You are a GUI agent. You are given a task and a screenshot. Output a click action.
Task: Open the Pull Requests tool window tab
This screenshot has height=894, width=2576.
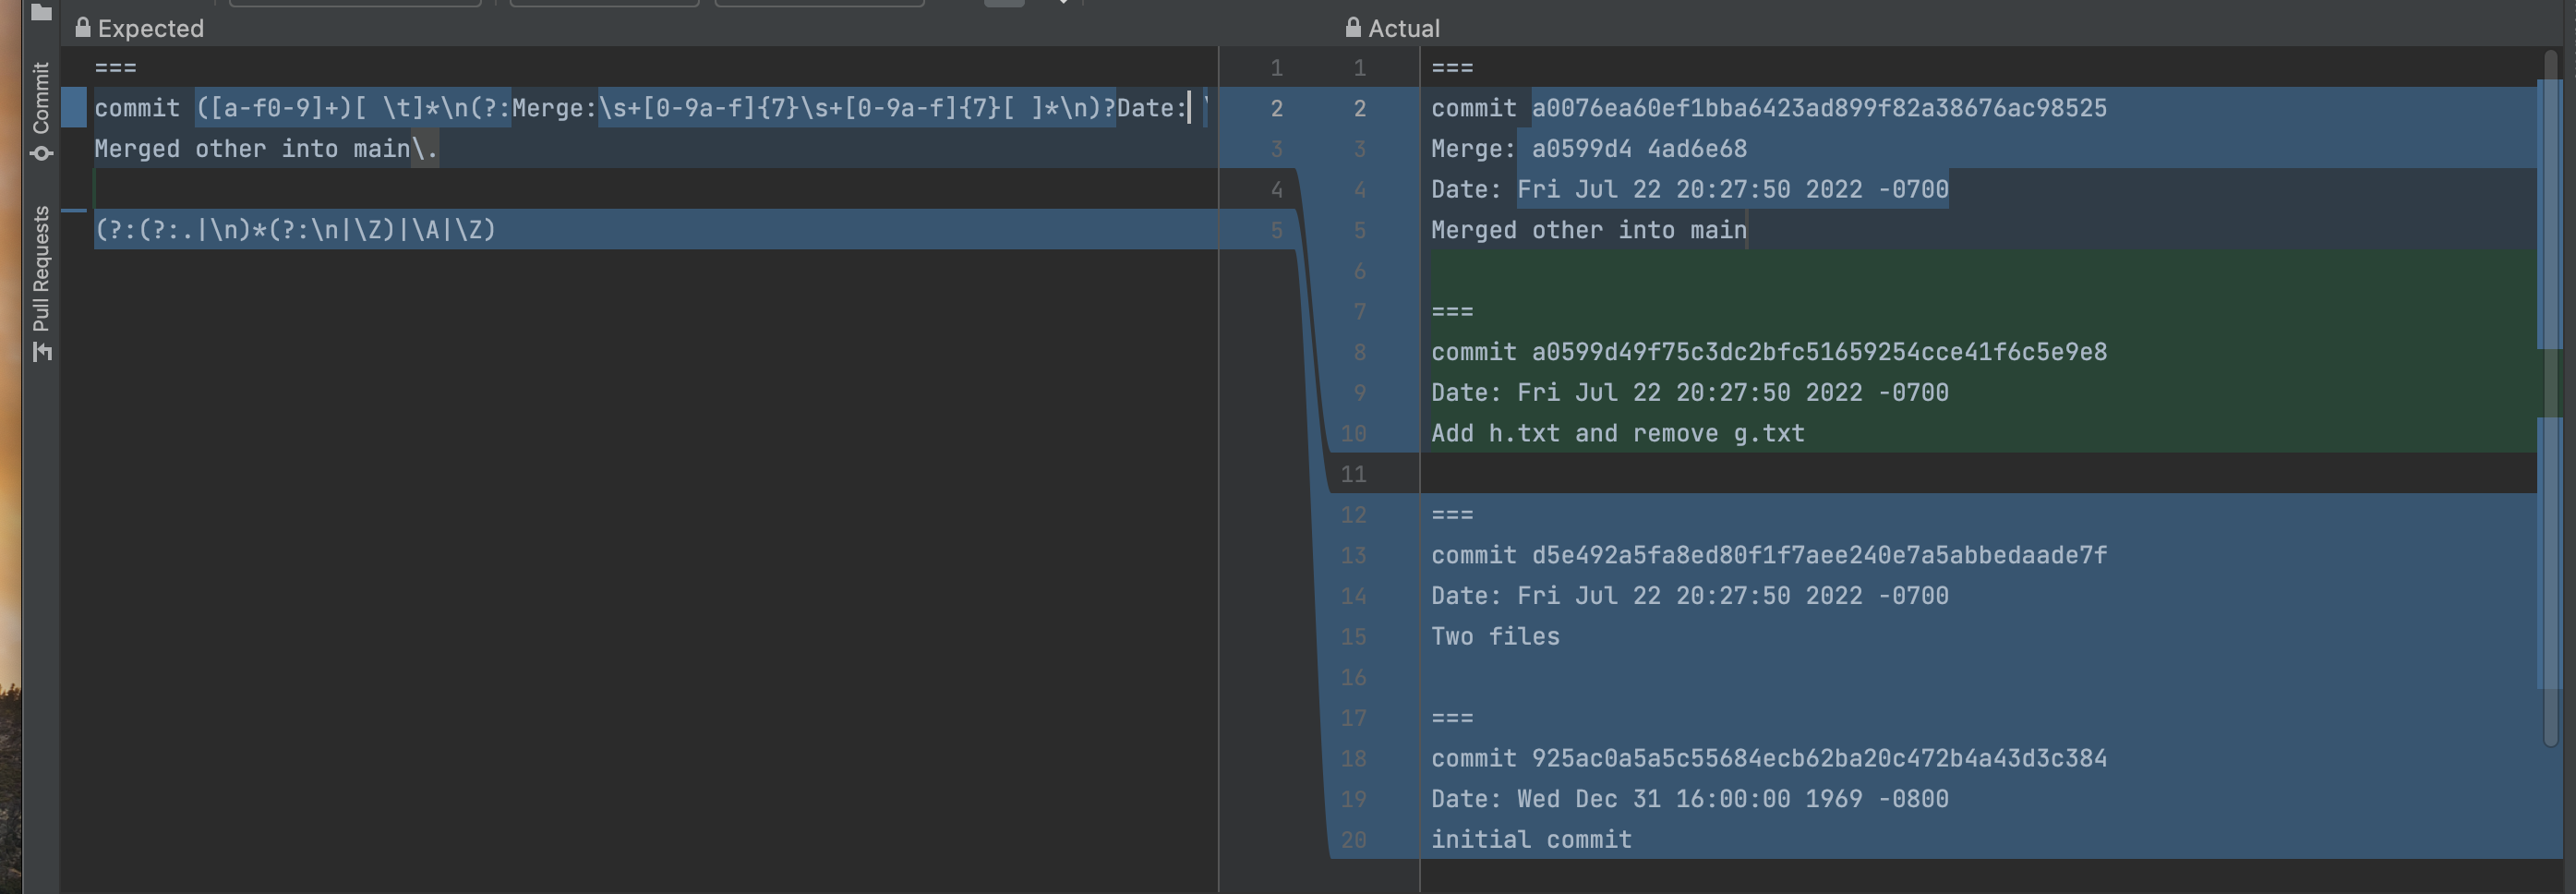click(x=41, y=268)
